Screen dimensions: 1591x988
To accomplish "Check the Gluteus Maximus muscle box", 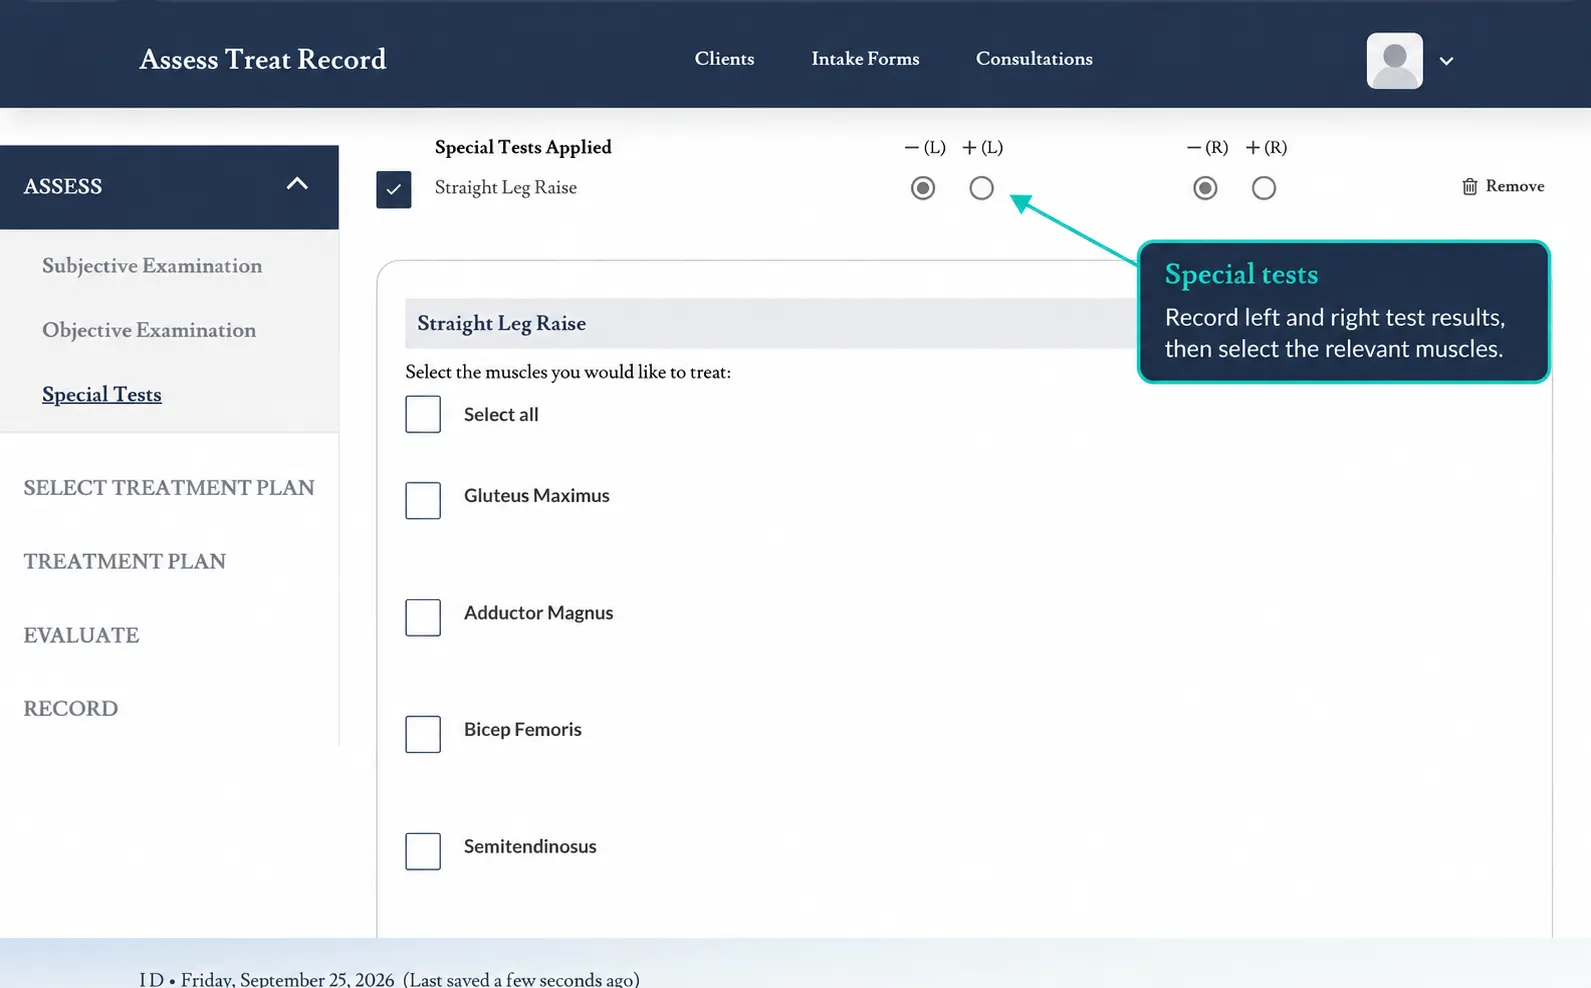I will pyautogui.click(x=423, y=500).
